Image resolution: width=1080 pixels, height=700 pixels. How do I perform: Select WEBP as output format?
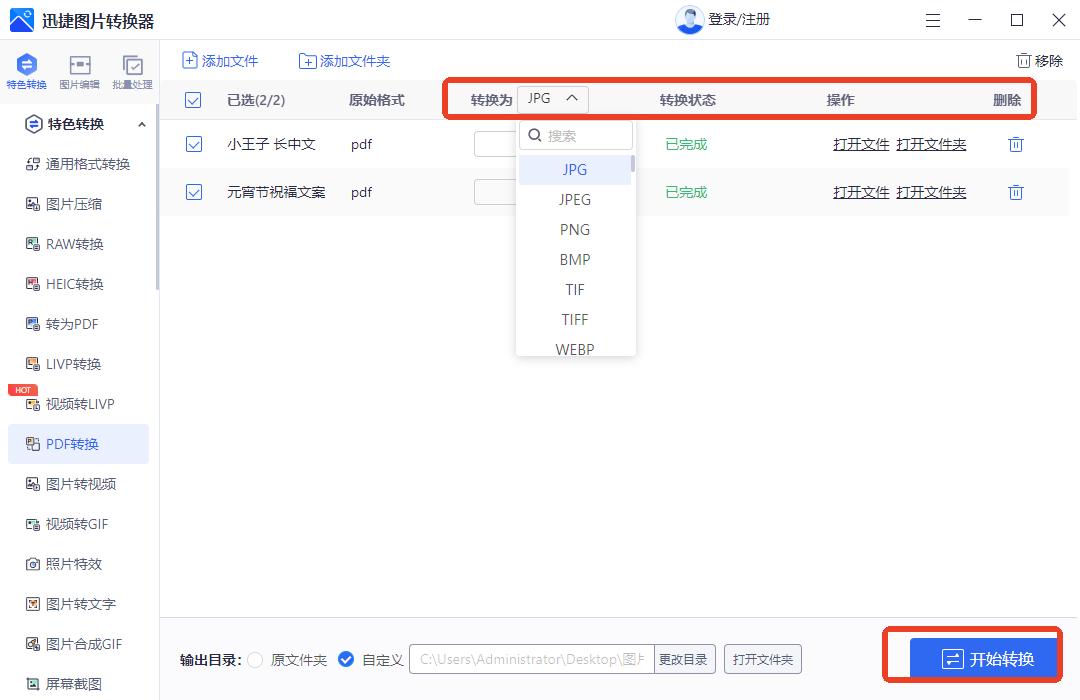pos(574,349)
